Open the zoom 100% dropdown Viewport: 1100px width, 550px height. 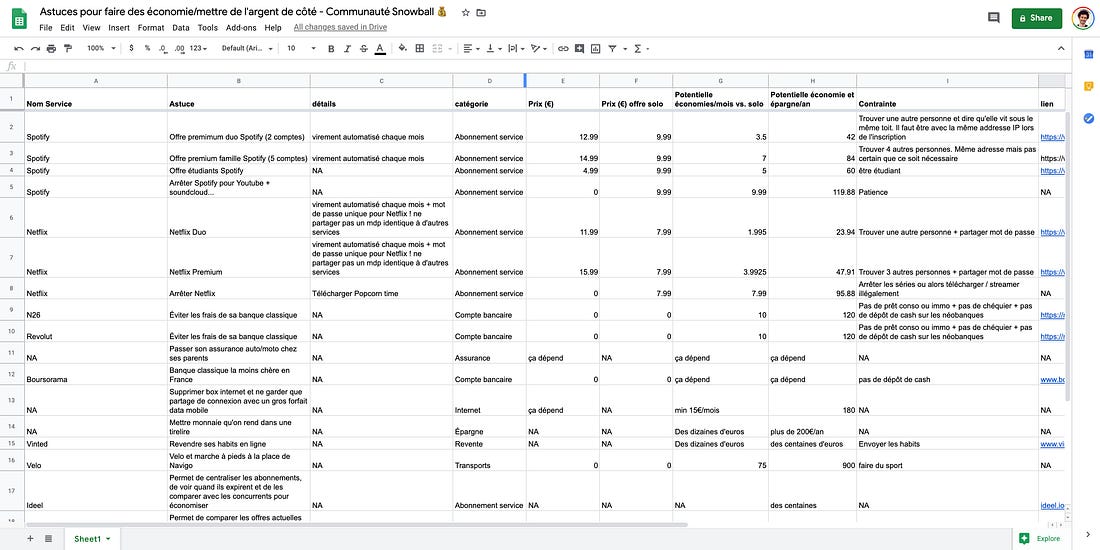(100, 48)
